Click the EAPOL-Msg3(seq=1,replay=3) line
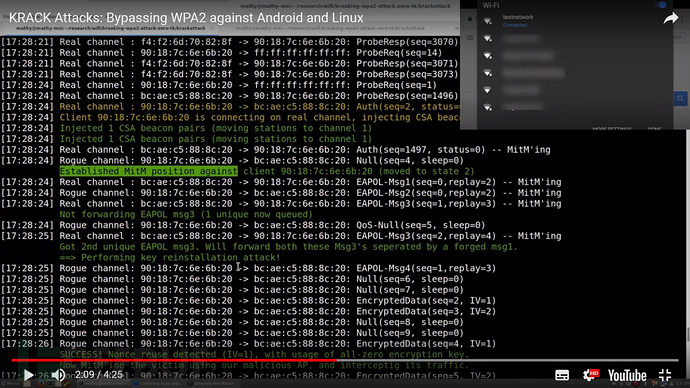This screenshot has height=388, width=690. (281, 204)
